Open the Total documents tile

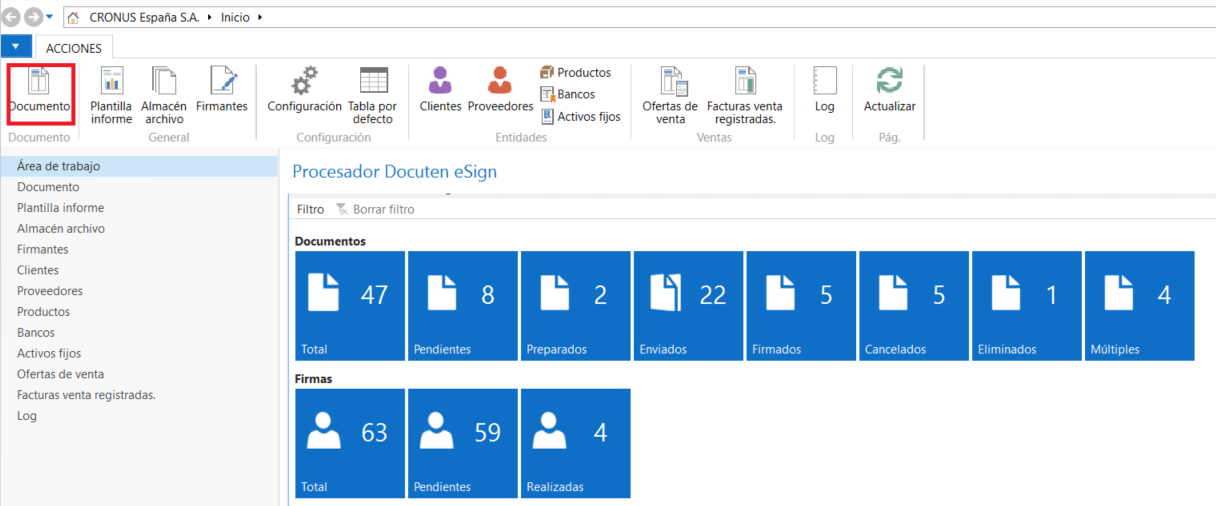click(350, 306)
